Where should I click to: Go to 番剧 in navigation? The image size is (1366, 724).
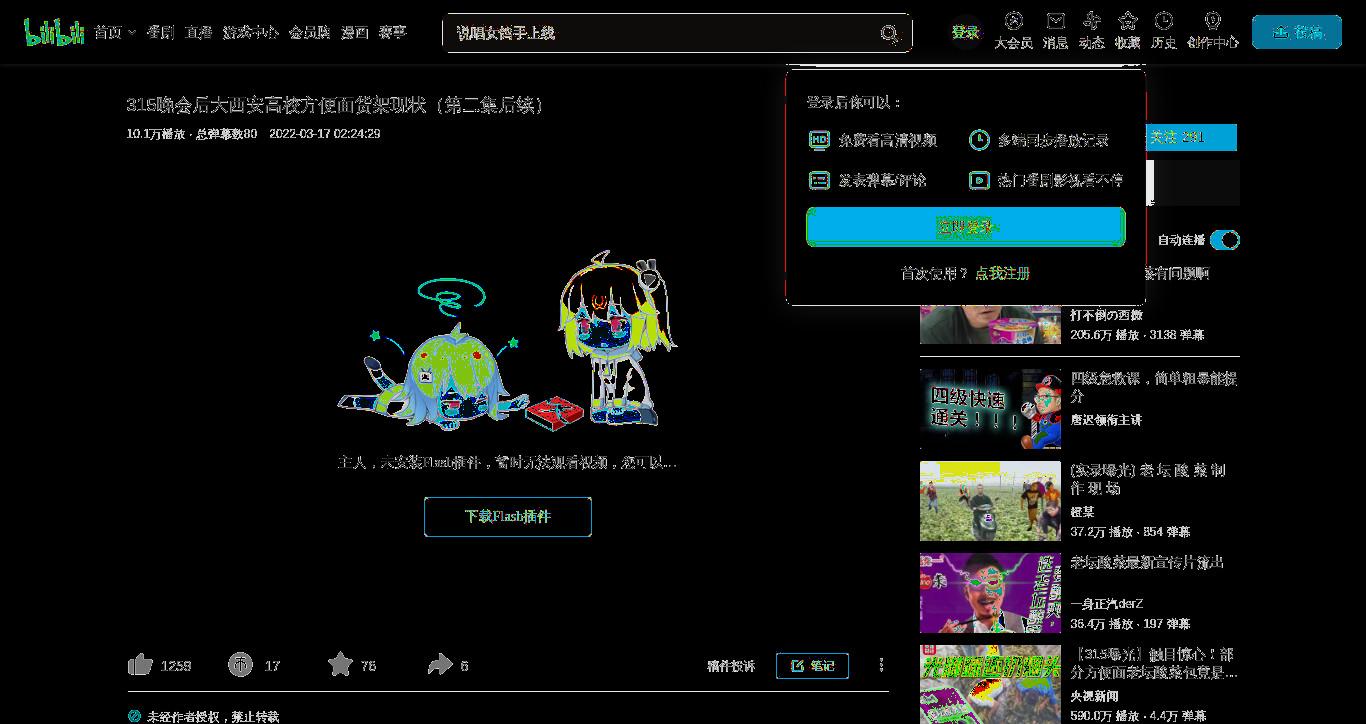coord(160,32)
